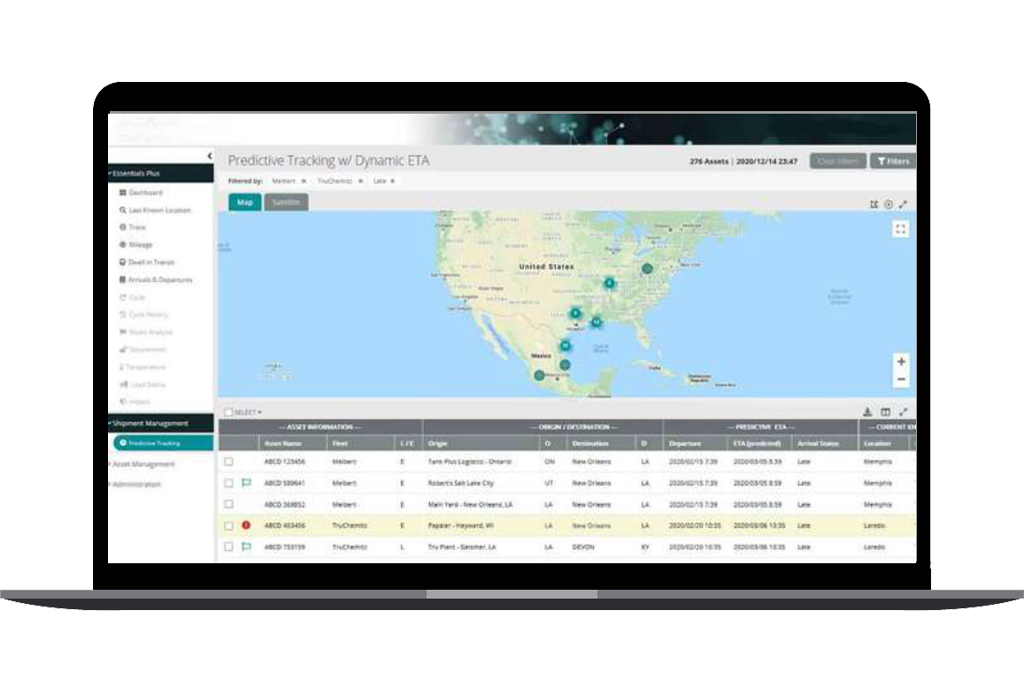Image resolution: width=1024 pixels, height=692 pixels.
Task: Open the SELECT dropdown above the table
Action: click(x=243, y=412)
